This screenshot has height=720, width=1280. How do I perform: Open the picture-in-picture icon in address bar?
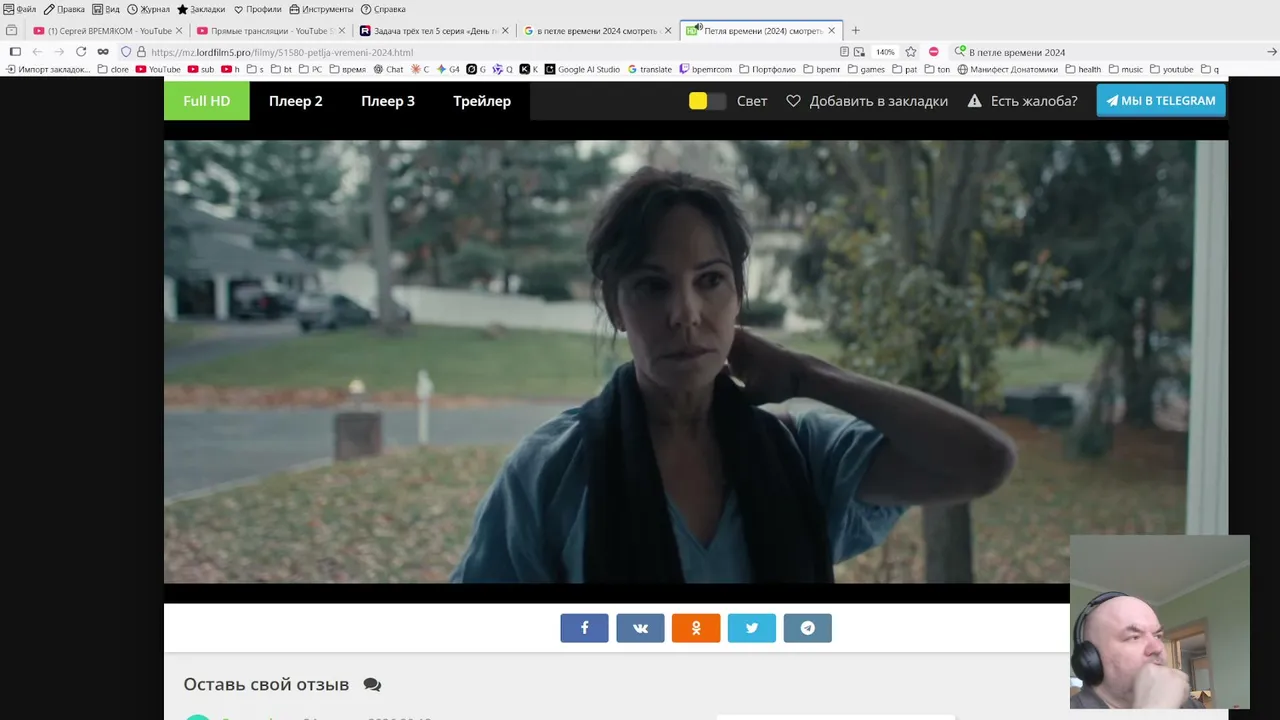[859, 52]
